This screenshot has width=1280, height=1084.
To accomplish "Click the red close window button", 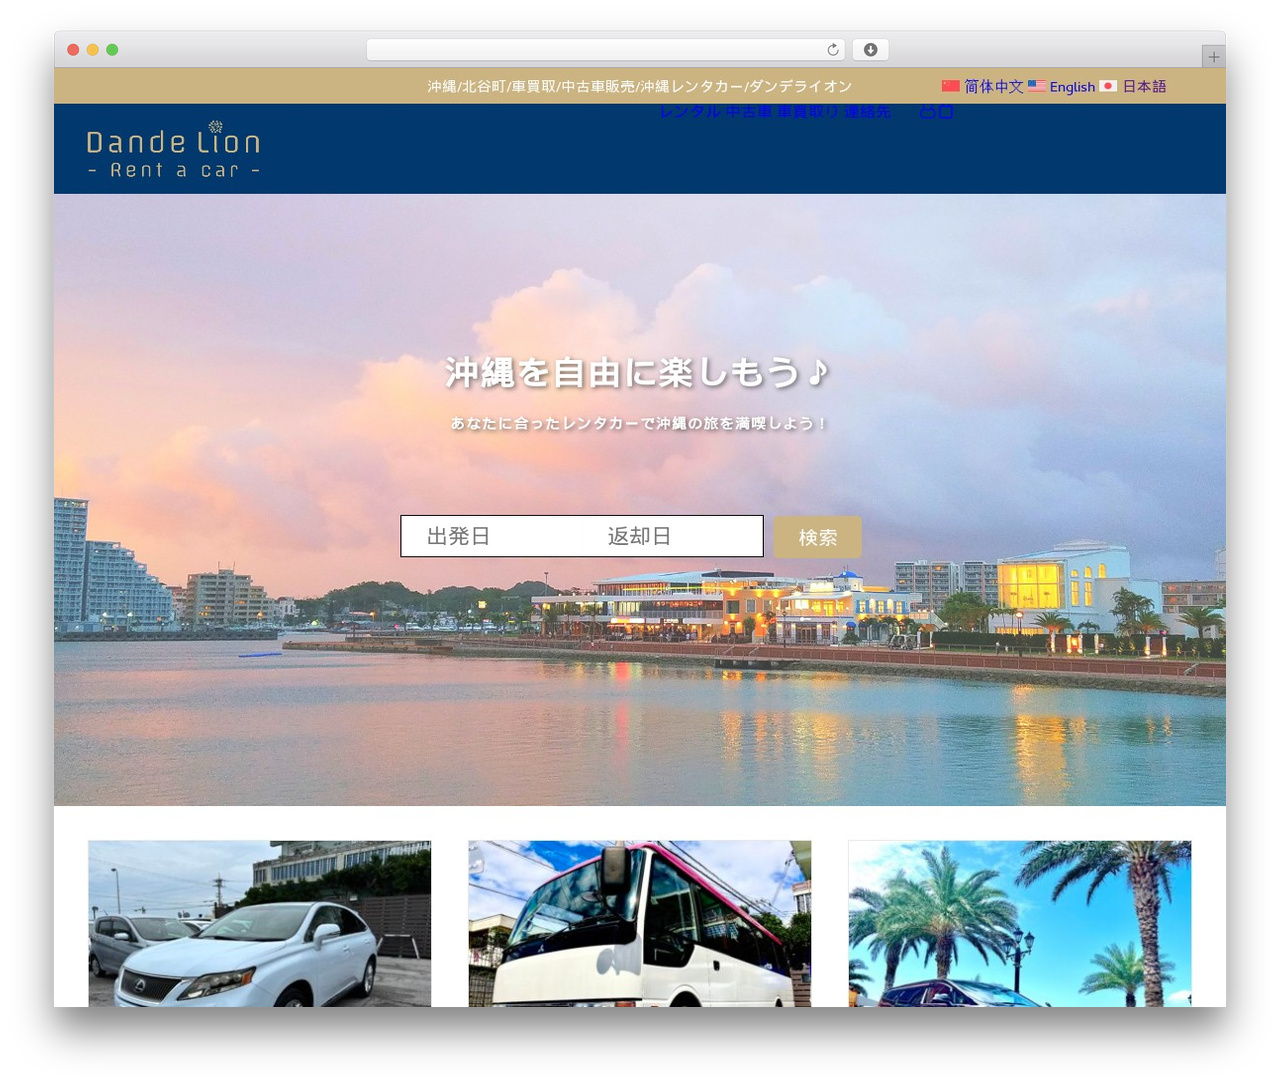I will pos(73,49).
